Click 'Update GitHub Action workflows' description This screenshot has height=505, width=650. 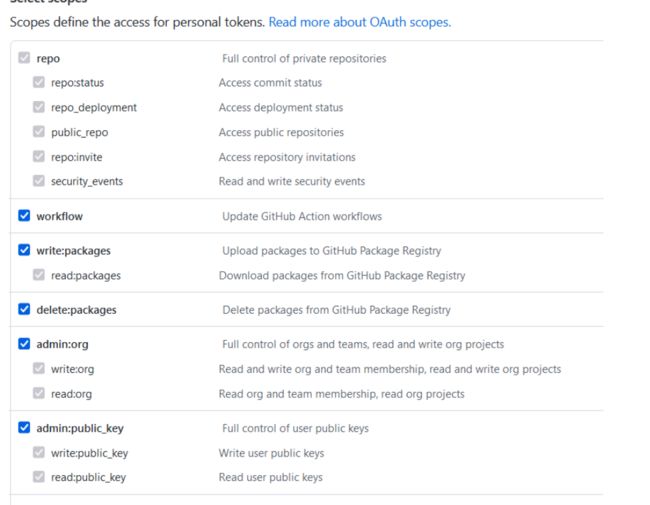[302, 216]
